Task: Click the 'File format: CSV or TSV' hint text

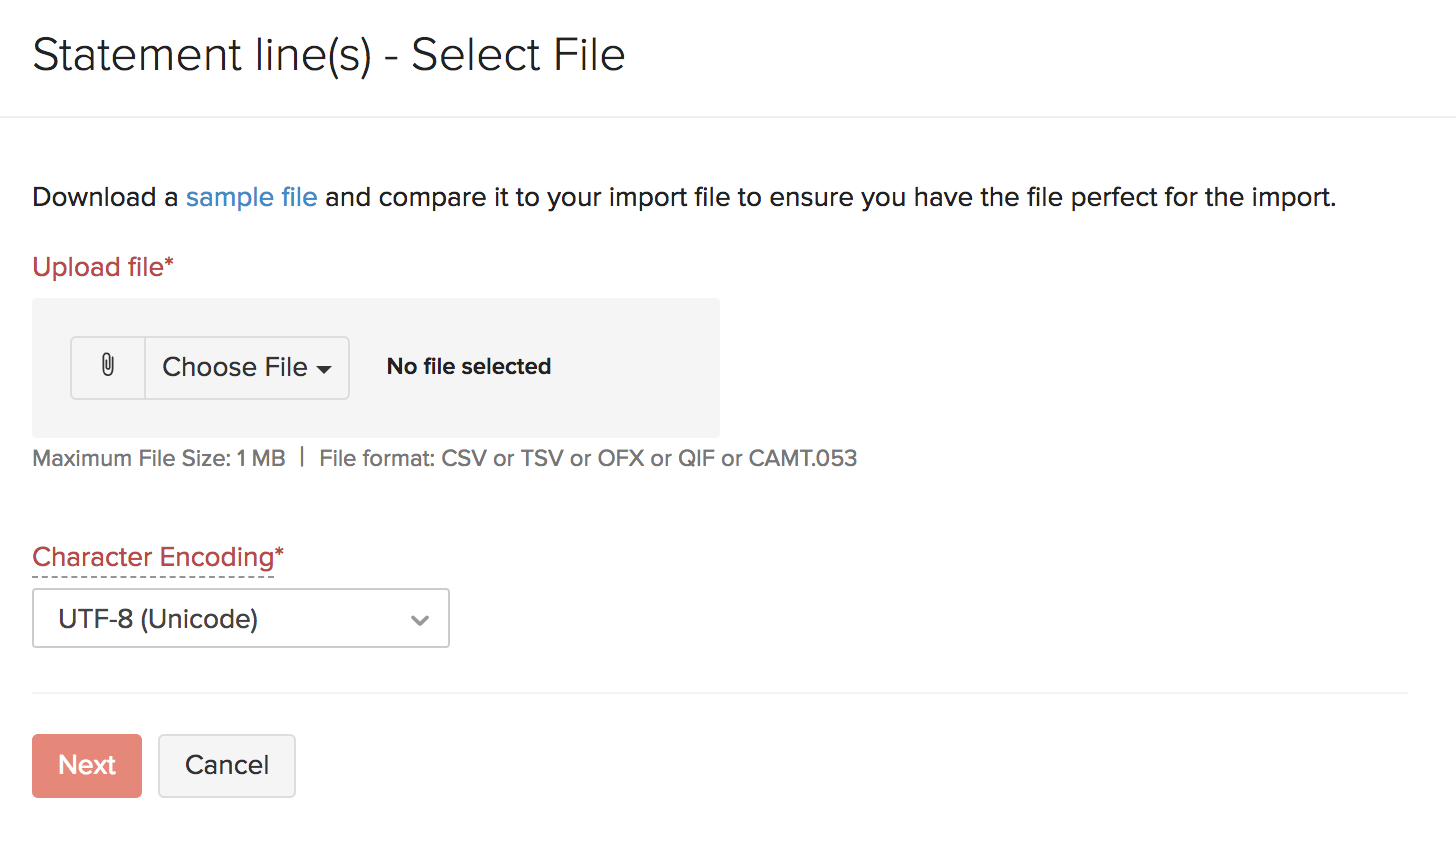Action: 441,458
